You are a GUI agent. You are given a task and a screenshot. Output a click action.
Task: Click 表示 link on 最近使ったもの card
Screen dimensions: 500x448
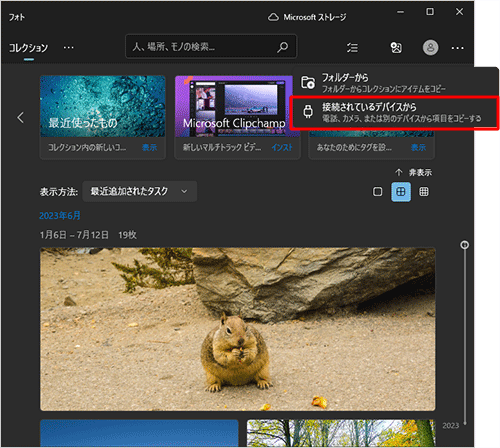point(149,147)
